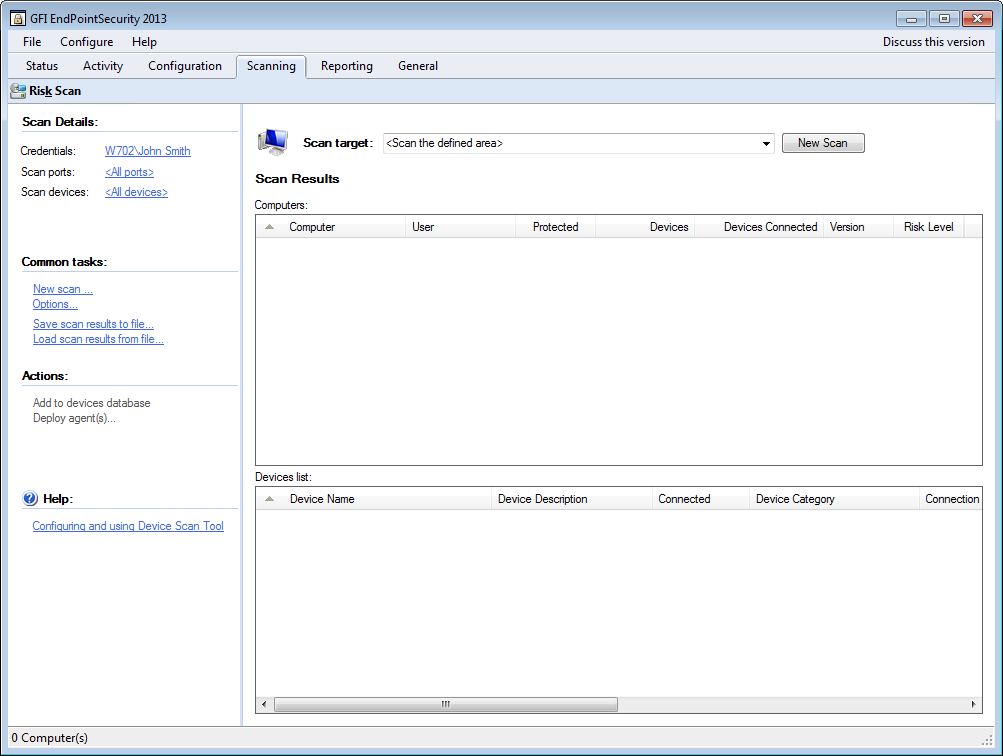Click the sort arrow in Devices list header
The width and height of the screenshot is (1003, 756).
pyautogui.click(x=269, y=499)
